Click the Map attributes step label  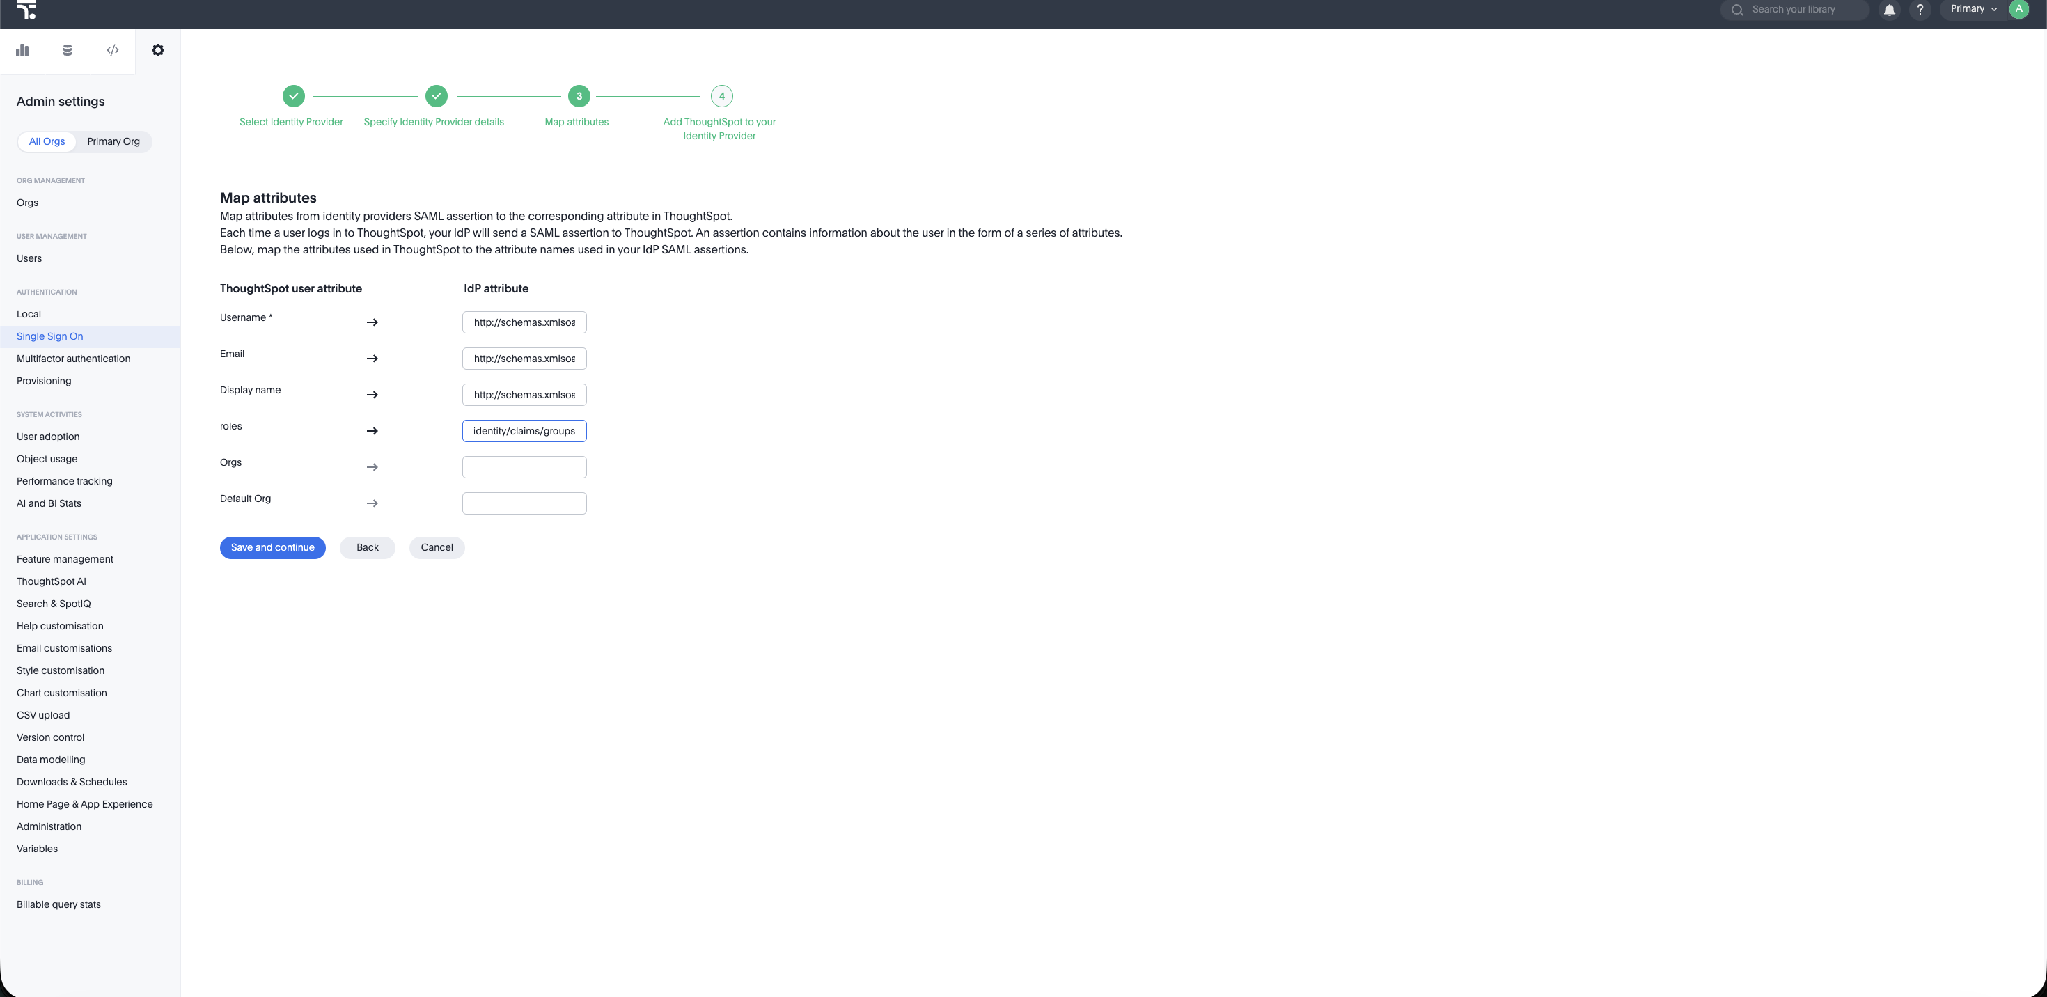click(x=577, y=122)
